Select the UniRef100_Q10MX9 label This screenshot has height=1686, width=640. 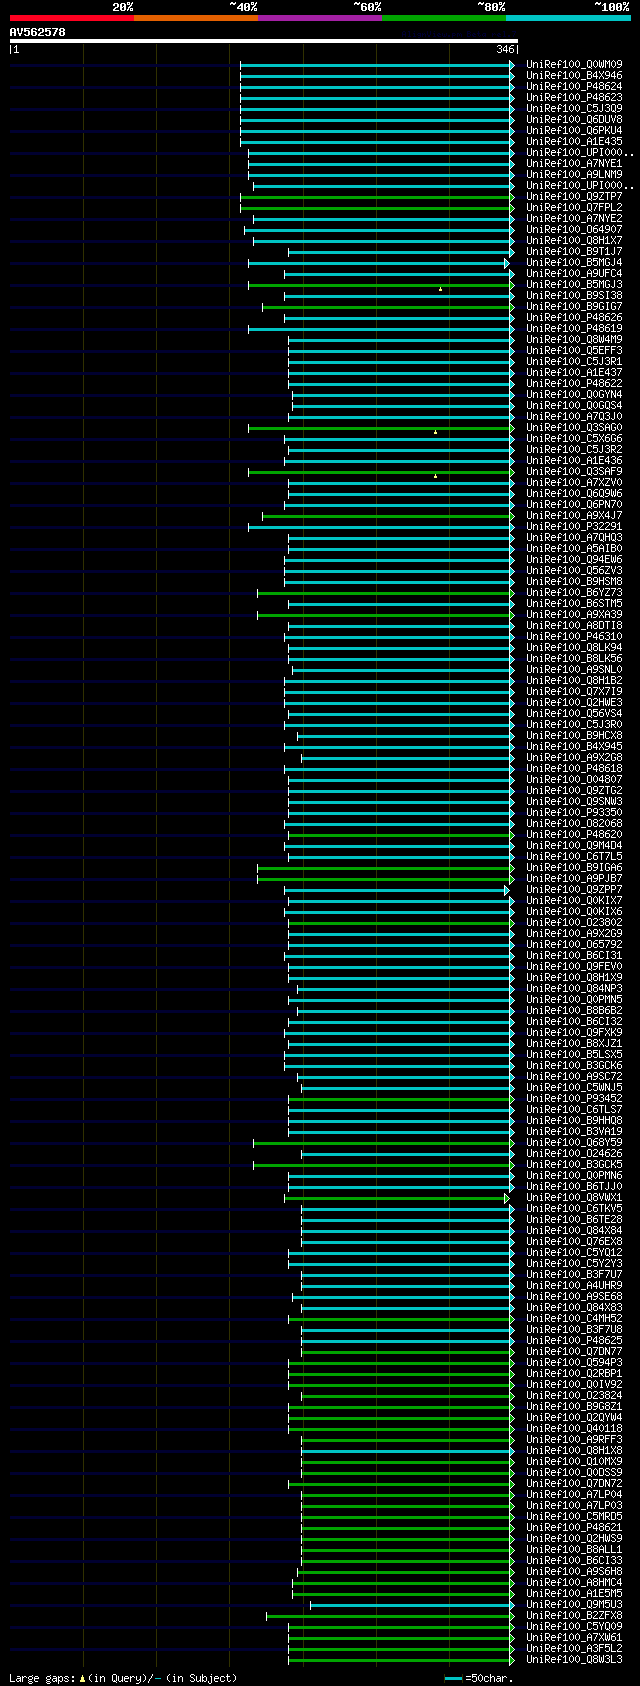574,1462
